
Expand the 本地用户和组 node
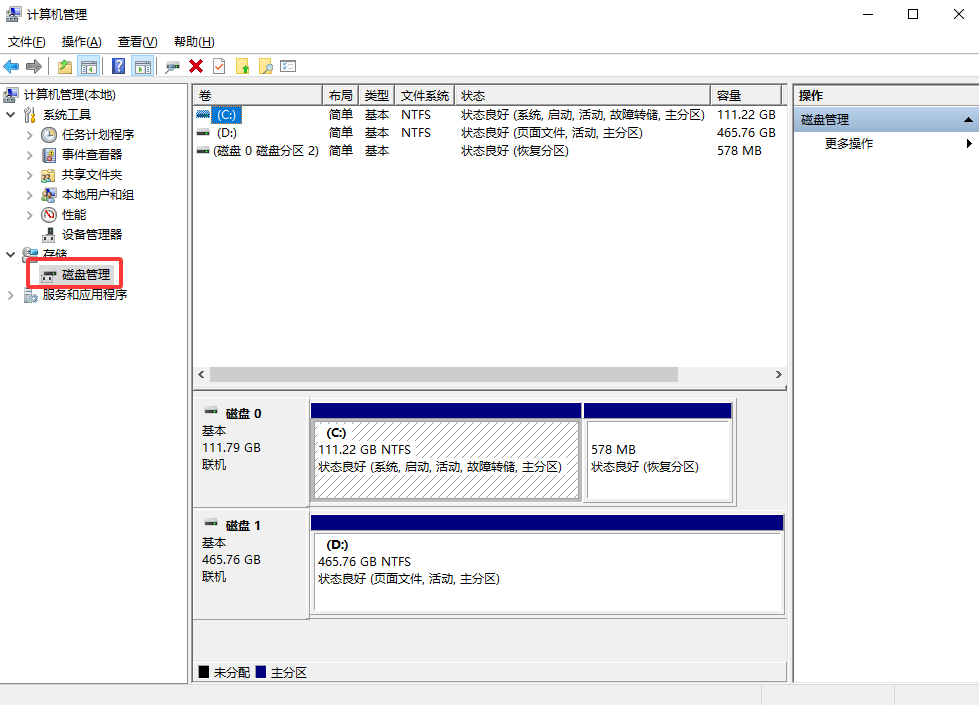point(29,195)
